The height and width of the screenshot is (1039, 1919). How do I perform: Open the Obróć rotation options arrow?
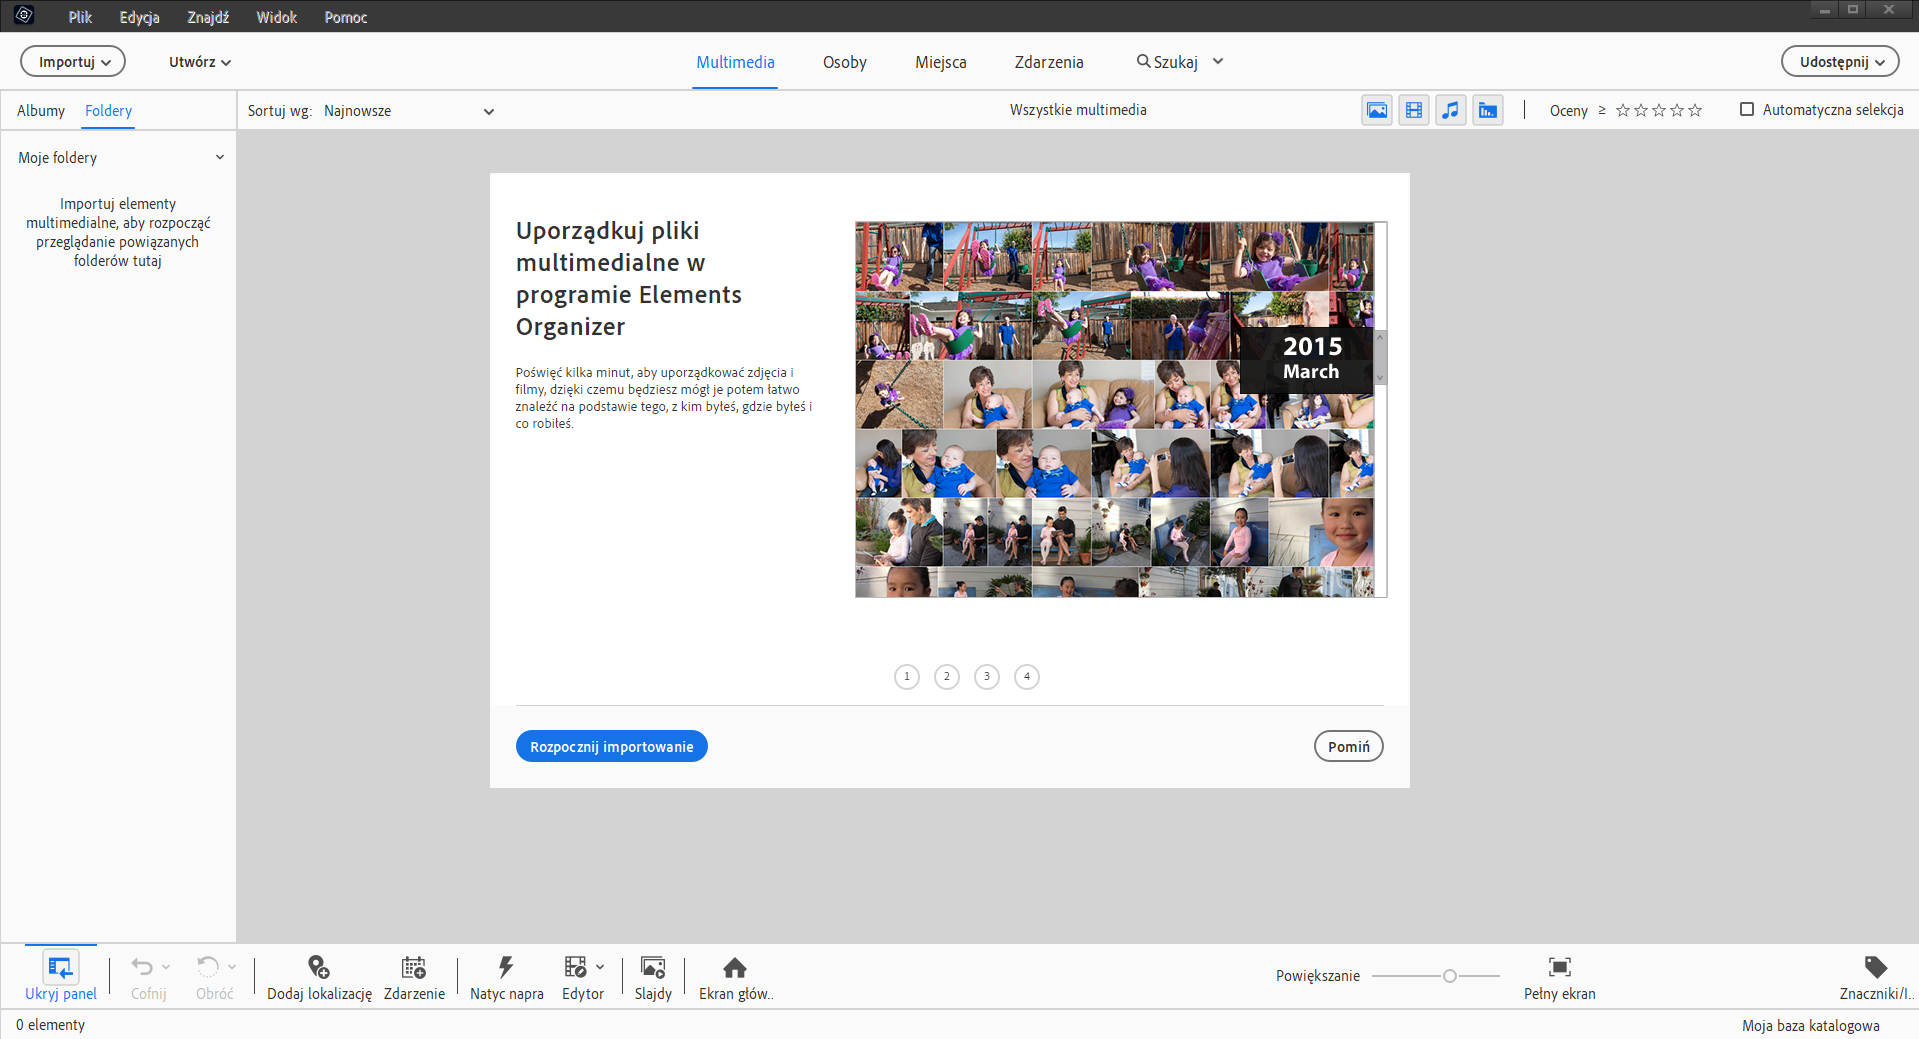tap(232, 967)
